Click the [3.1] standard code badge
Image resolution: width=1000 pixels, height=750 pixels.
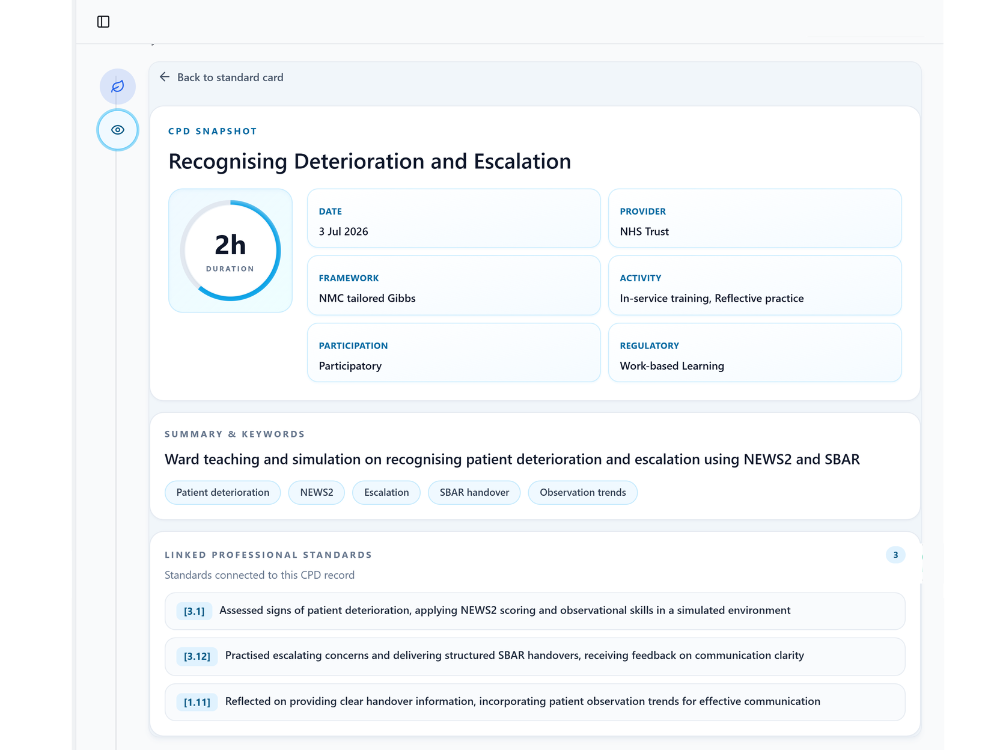point(194,611)
